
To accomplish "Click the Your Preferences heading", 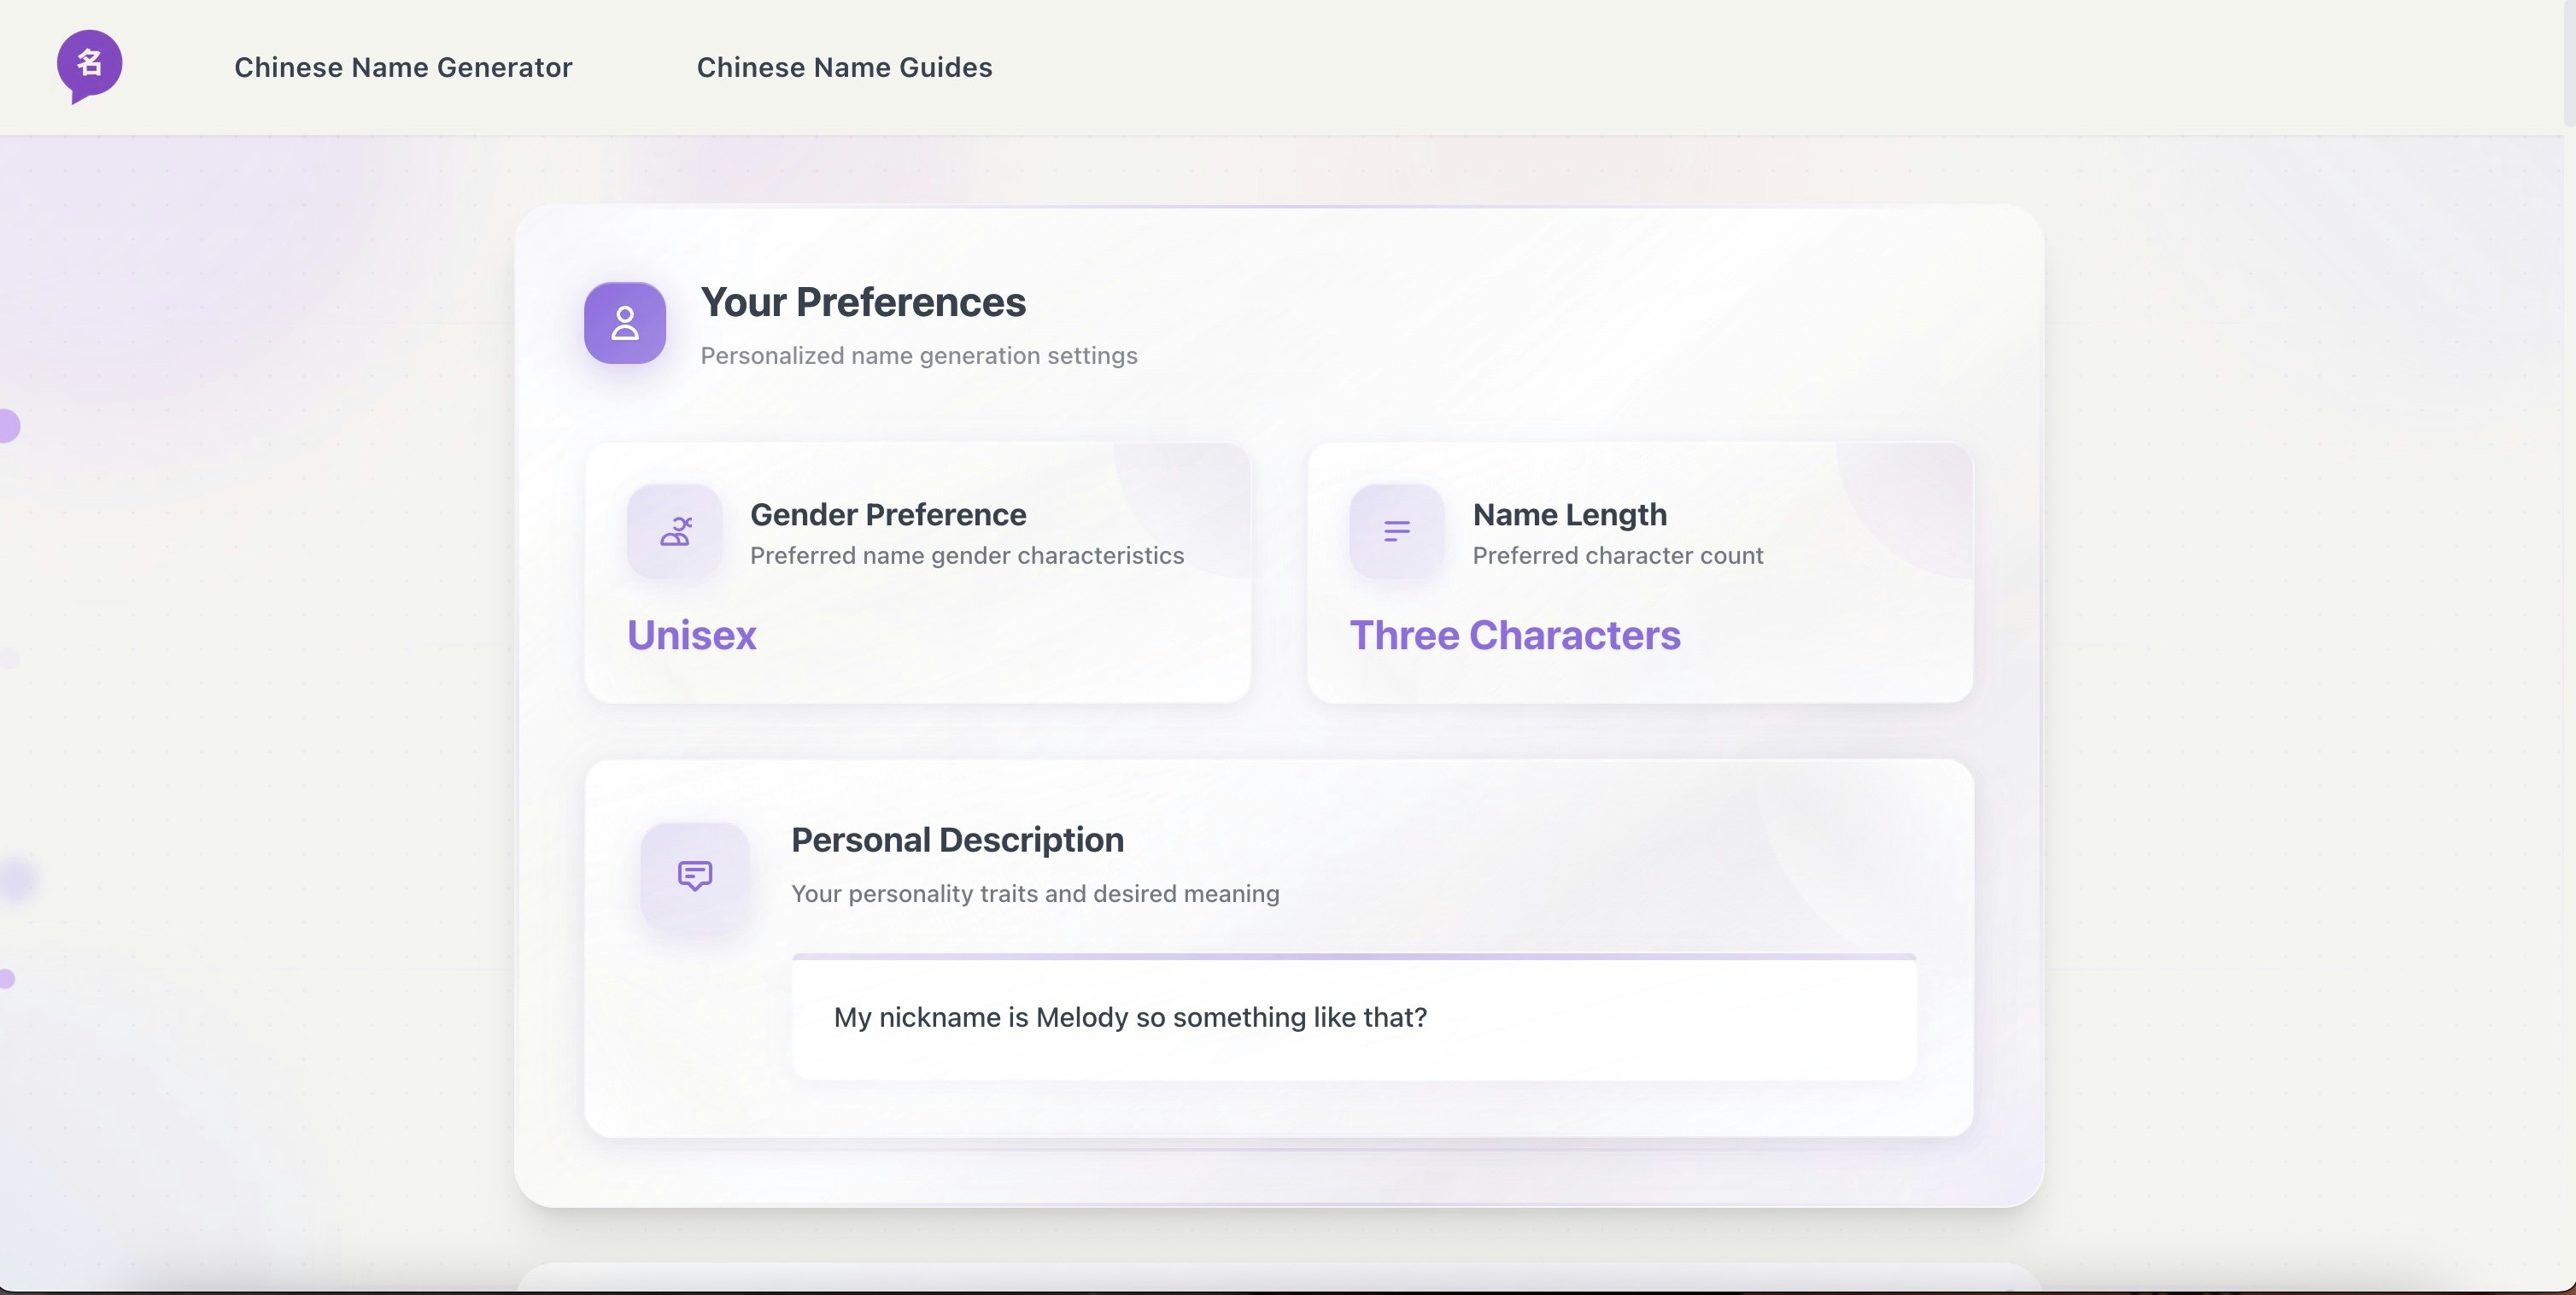I will pyautogui.click(x=863, y=302).
